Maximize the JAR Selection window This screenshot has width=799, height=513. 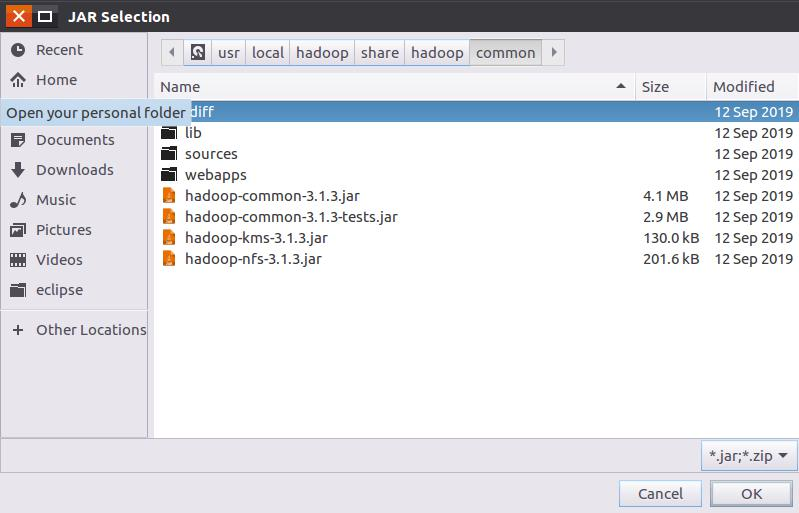coord(45,16)
